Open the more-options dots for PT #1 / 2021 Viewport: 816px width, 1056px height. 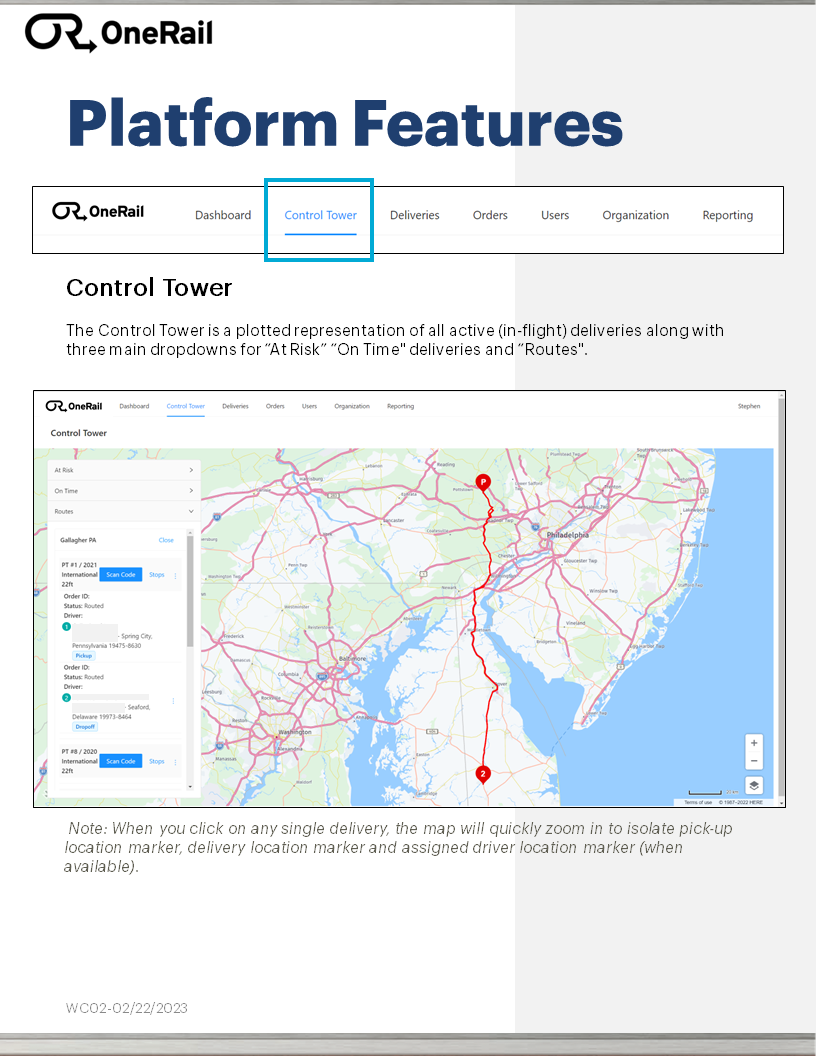(x=176, y=576)
